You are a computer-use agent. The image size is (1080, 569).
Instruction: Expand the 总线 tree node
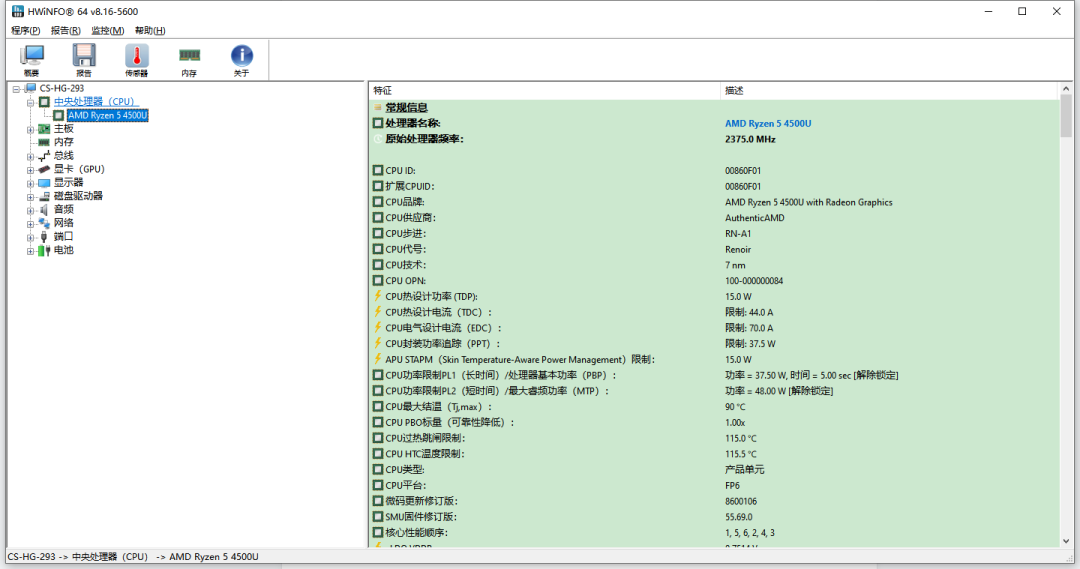[x=30, y=156]
